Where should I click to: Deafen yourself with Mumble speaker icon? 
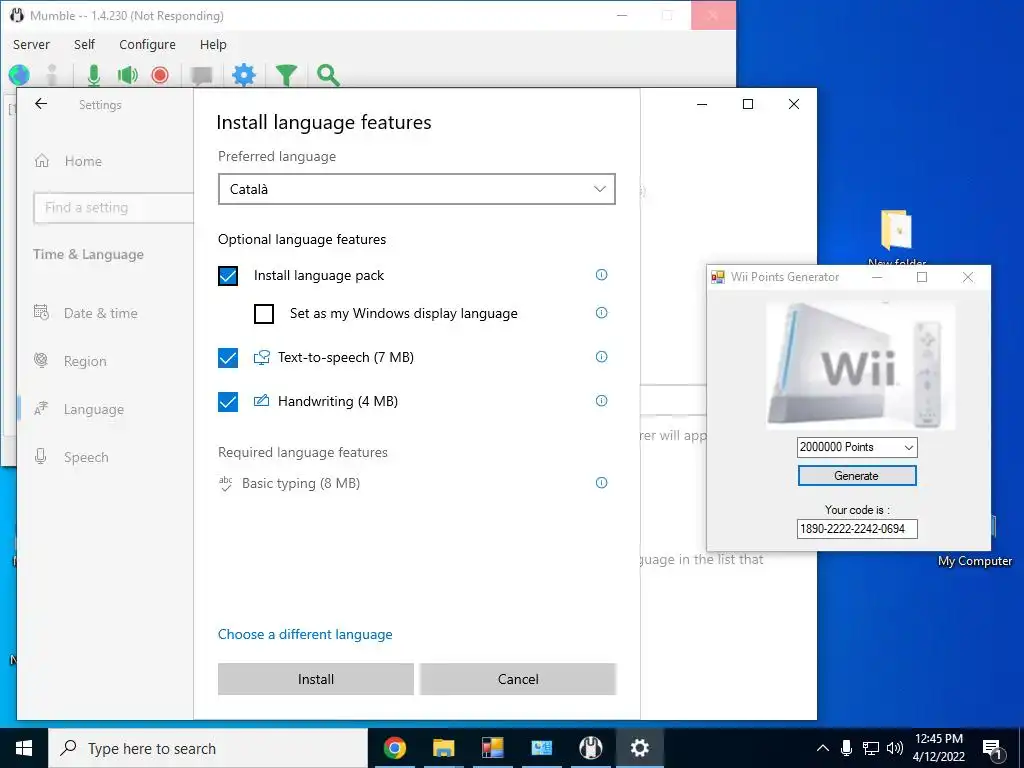point(127,75)
